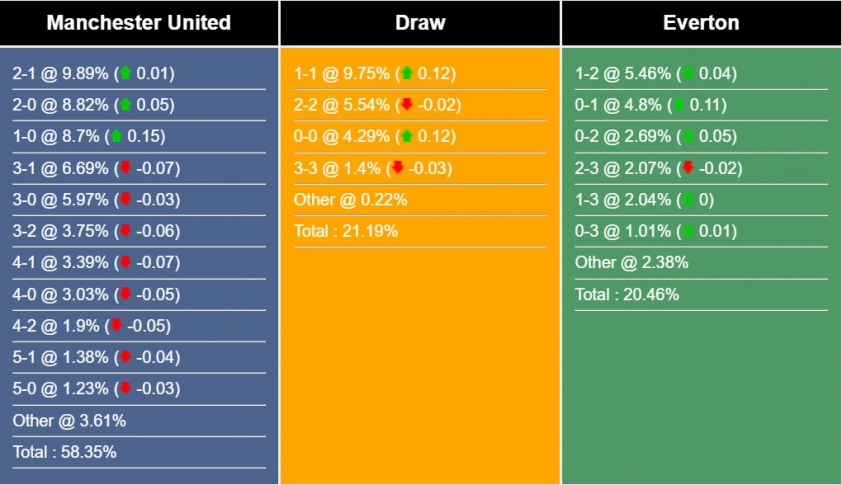Viewport: 842px width, 485px height.
Task: Click red down arrow next to 2-2 draw
Action: [x=407, y=105]
